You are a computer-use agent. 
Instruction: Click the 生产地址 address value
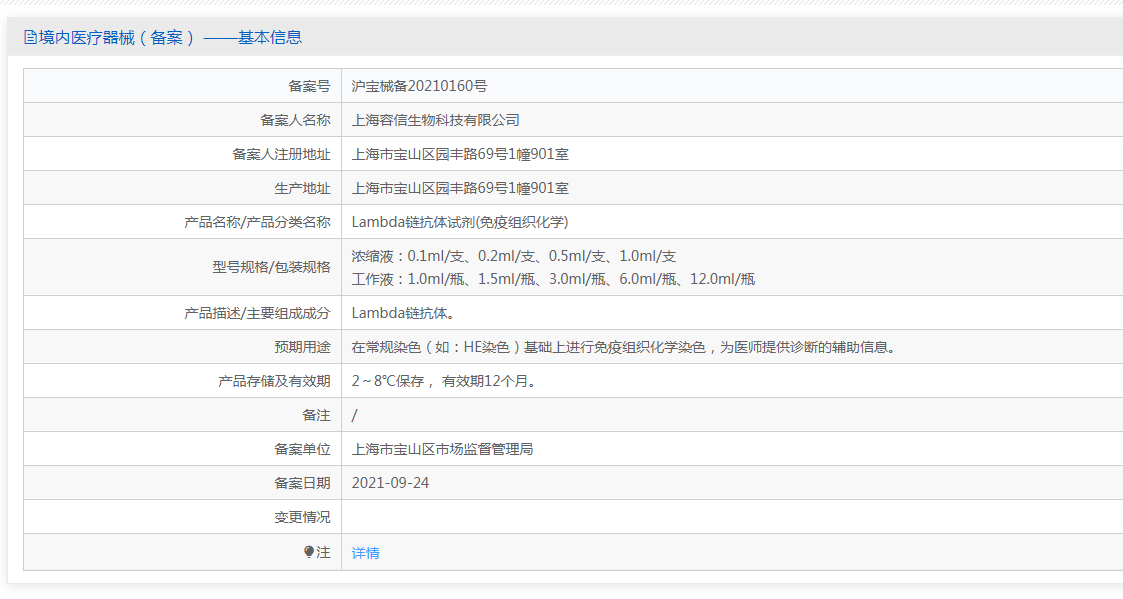(x=460, y=188)
